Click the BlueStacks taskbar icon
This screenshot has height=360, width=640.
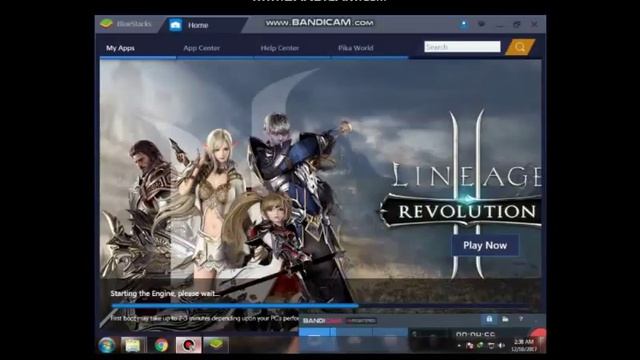coord(216,345)
